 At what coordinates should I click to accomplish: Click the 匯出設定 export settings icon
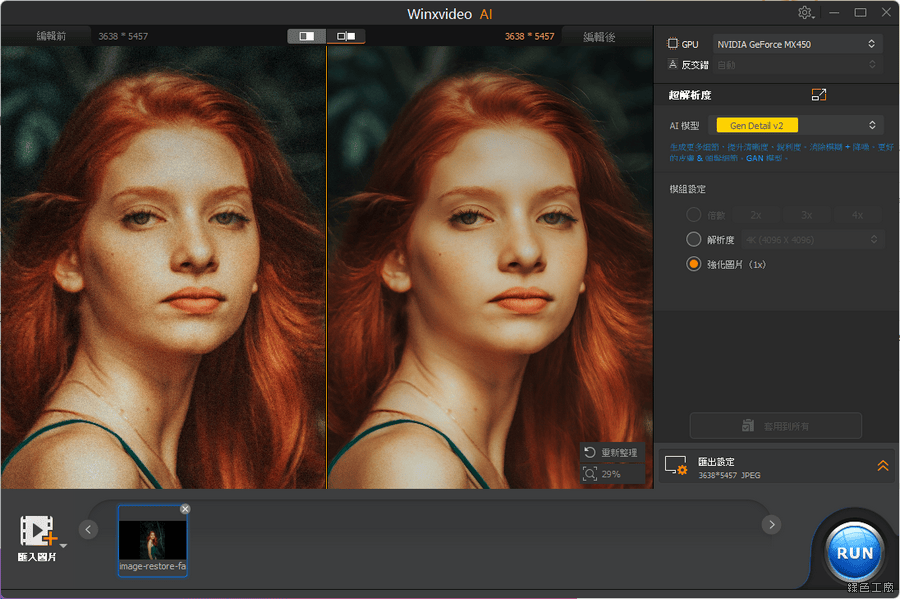676,466
